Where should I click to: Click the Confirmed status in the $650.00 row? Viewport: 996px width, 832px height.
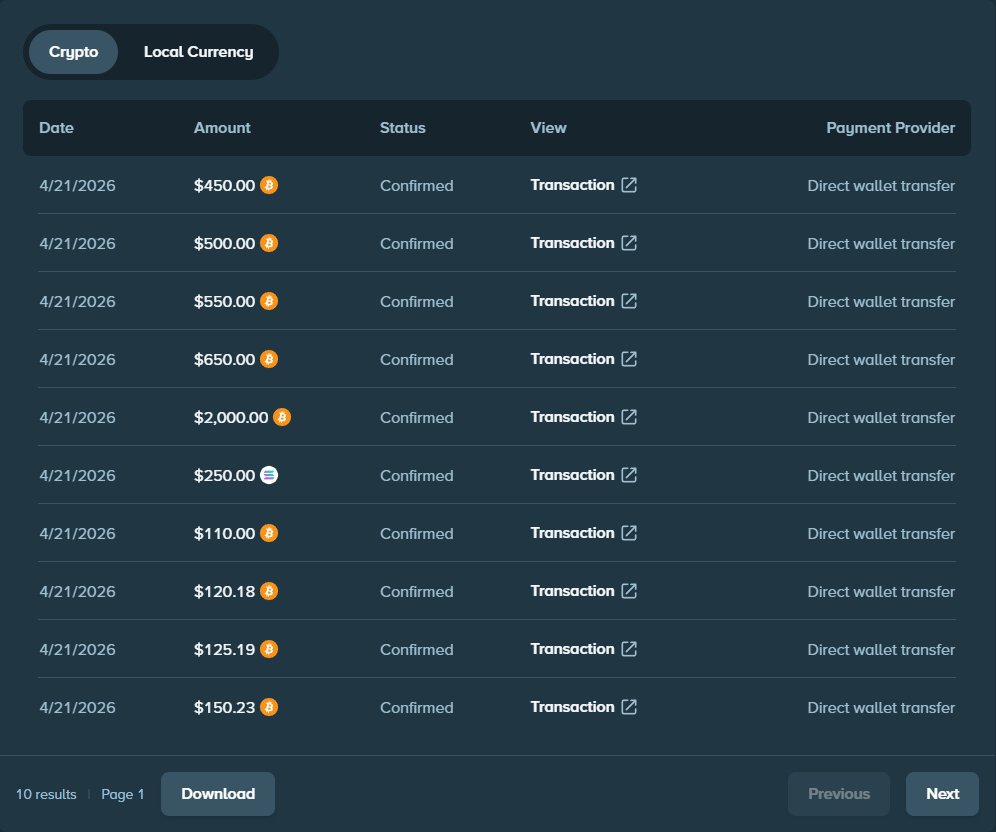(x=417, y=359)
